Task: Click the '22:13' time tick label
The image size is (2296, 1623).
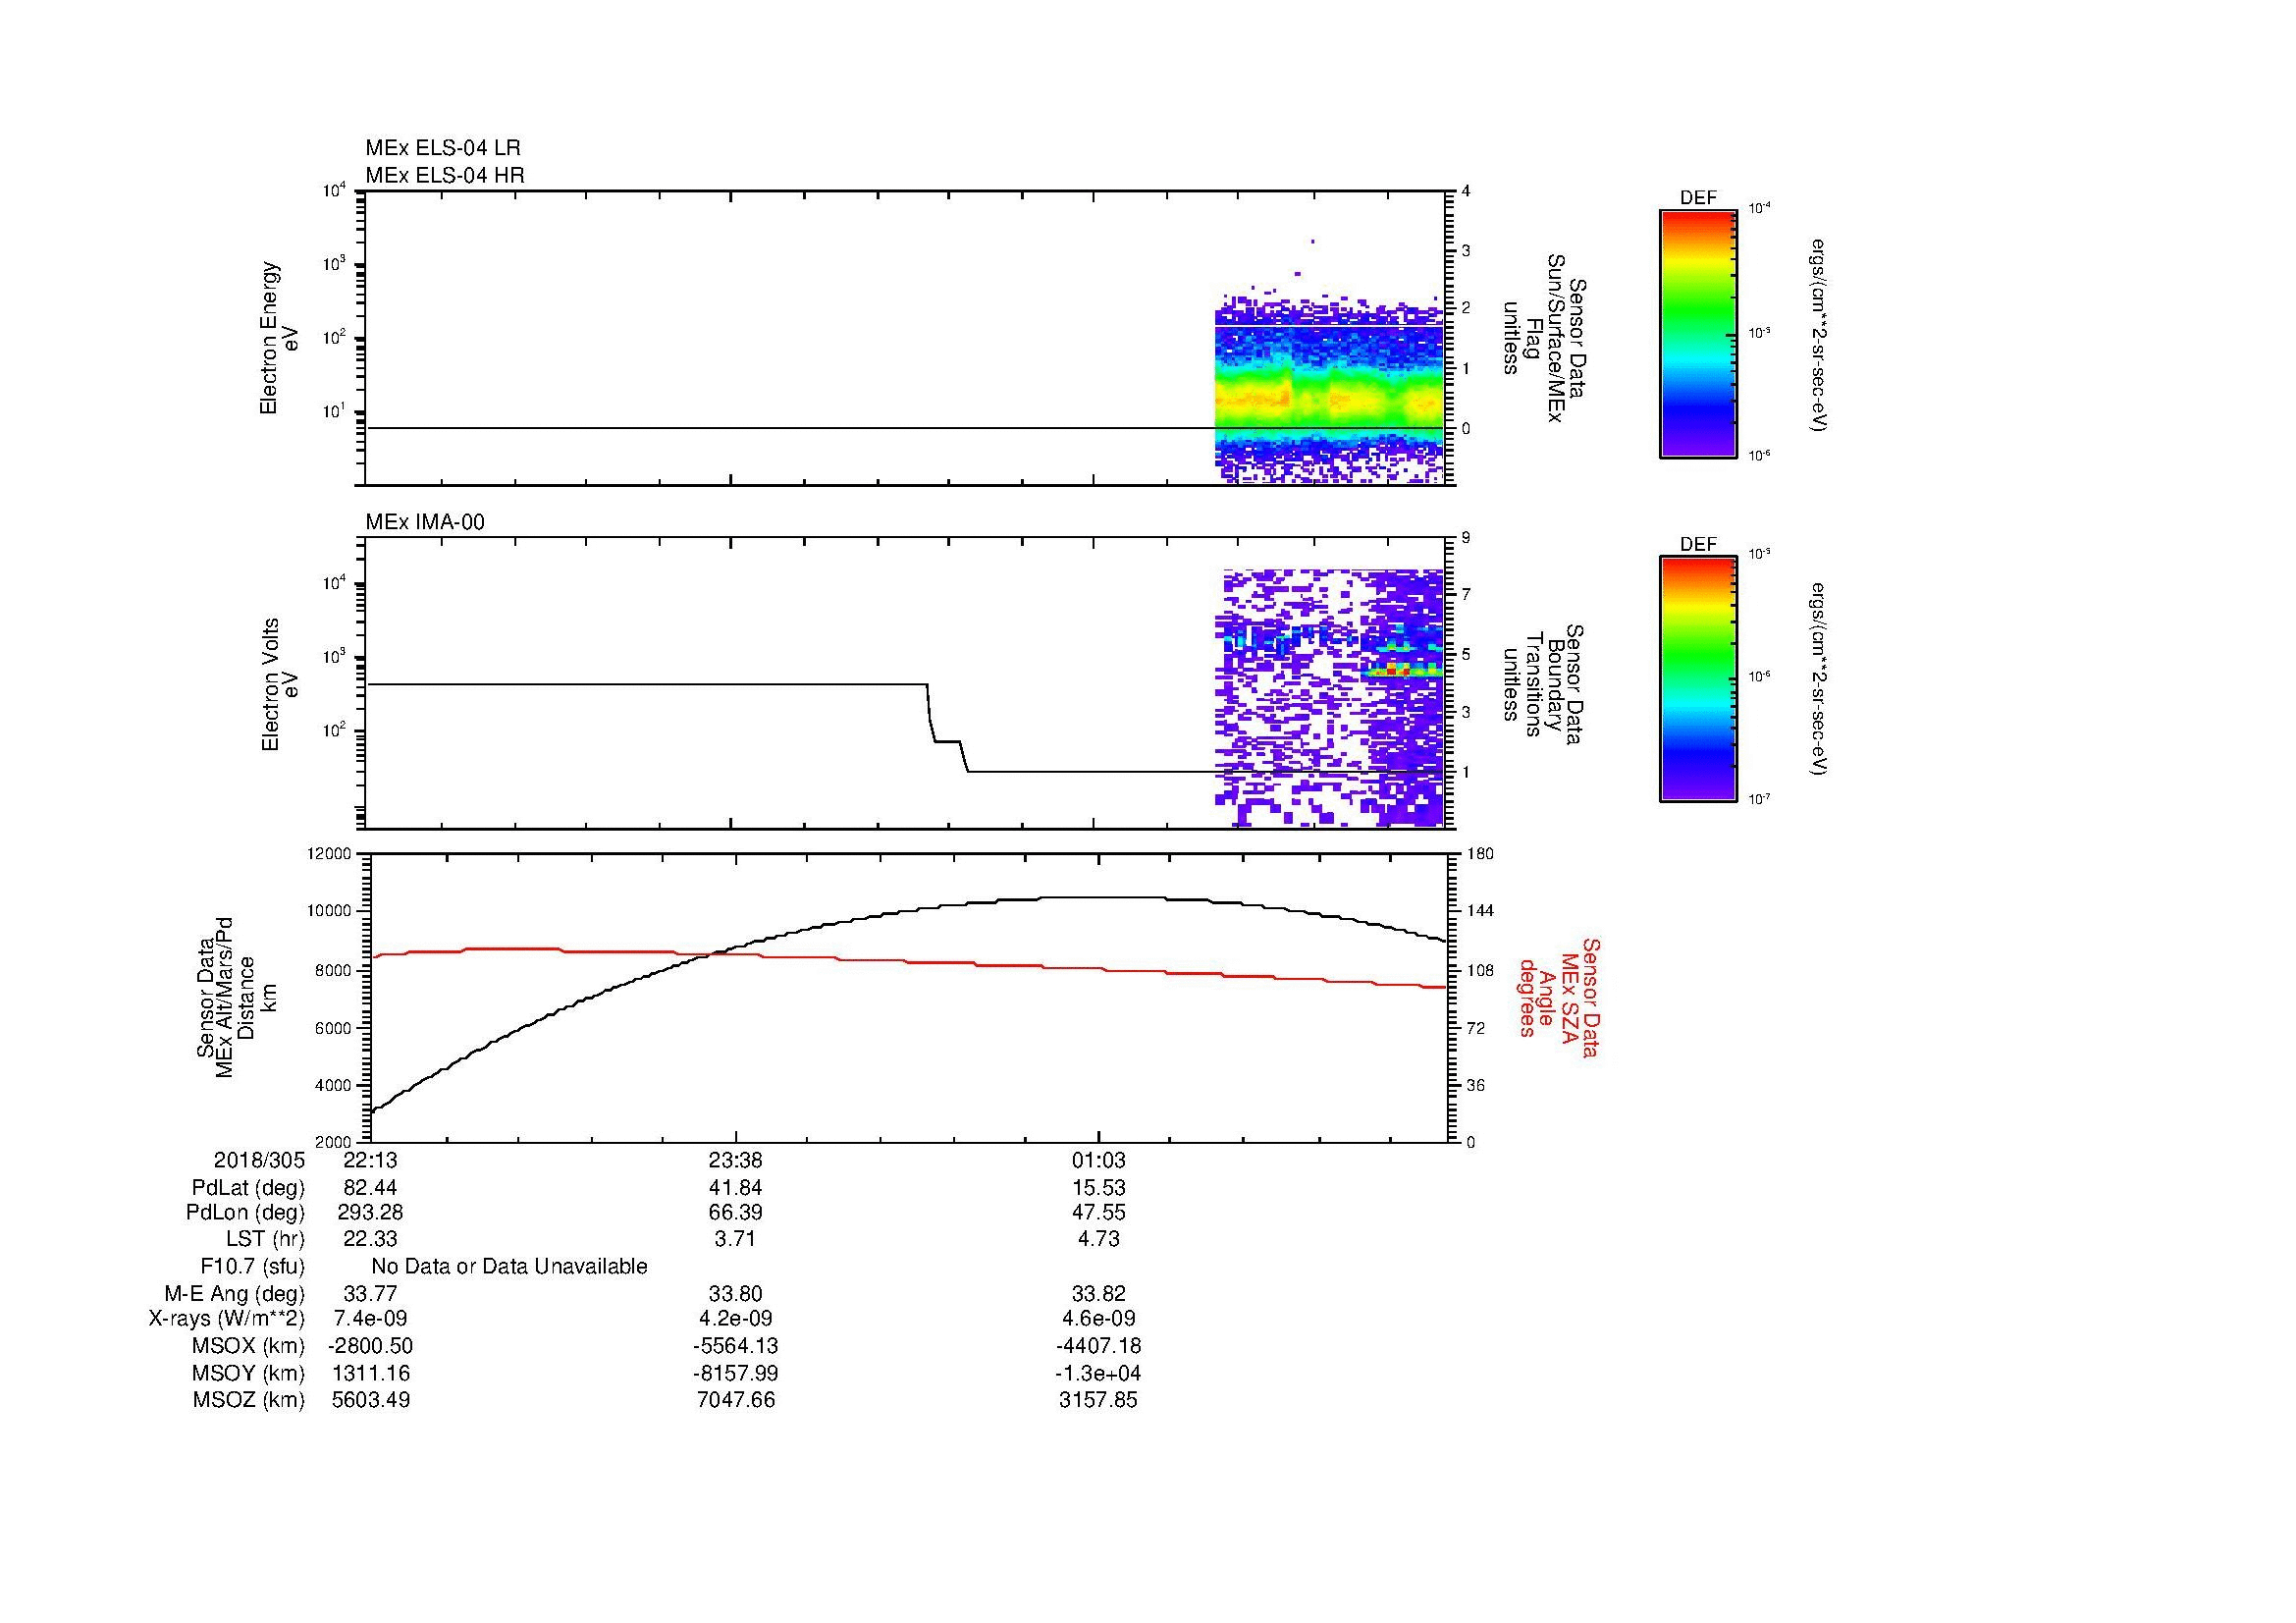Action: (x=371, y=1160)
